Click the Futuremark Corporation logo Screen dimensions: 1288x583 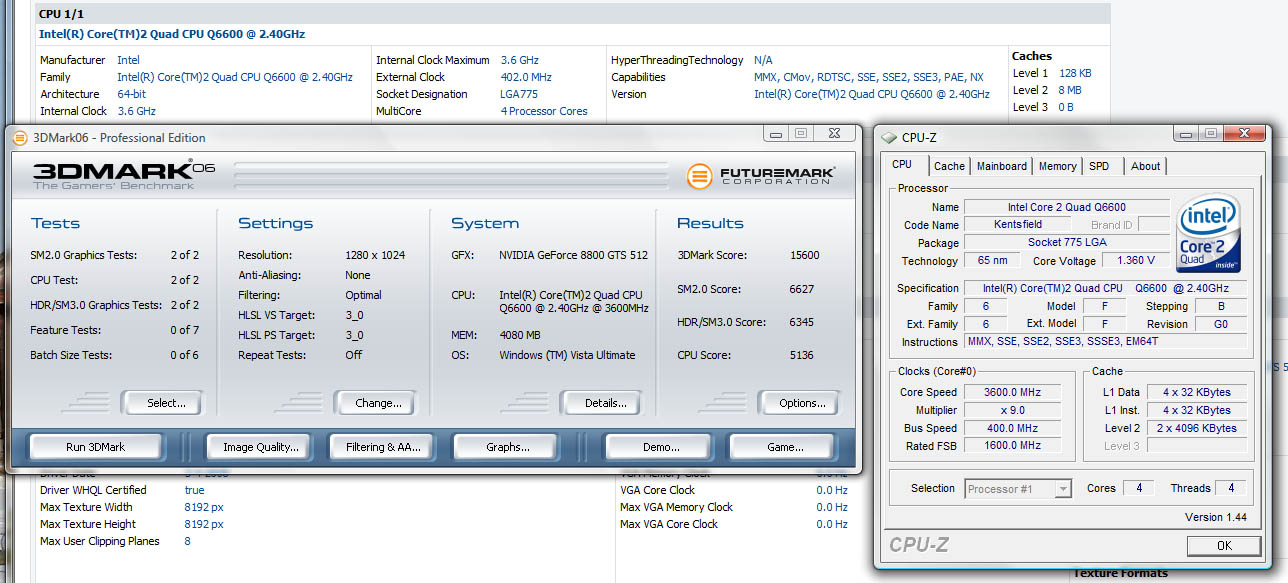[x=761, y=176]
